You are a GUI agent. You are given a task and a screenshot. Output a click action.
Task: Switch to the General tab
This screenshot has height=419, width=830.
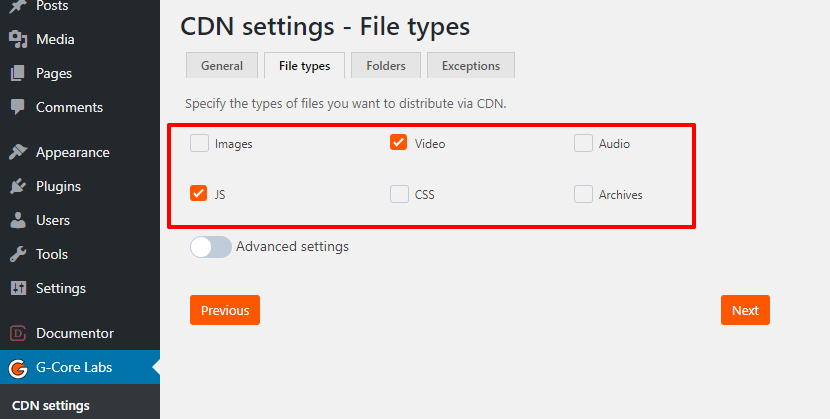(221, 66)
